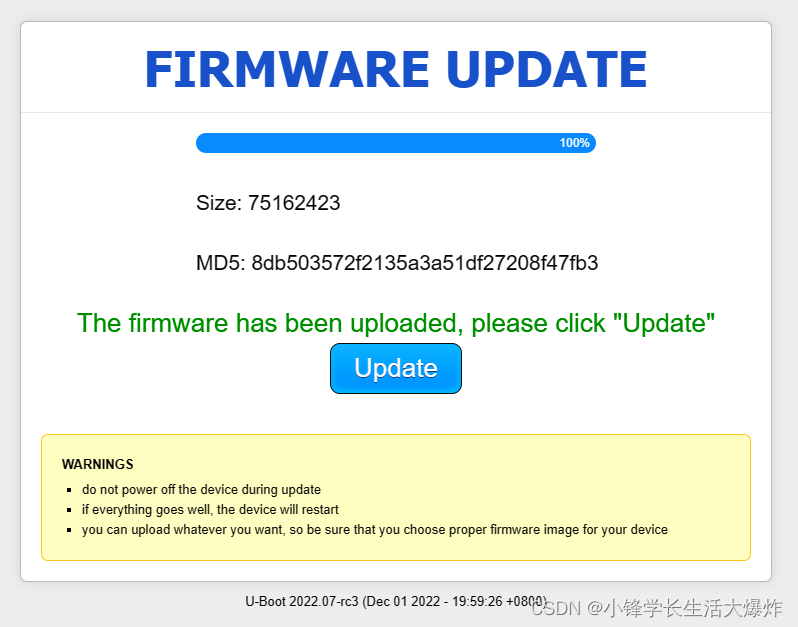Click the green firmware uploaded message
The image size is (798, 627).
(395, 323)
